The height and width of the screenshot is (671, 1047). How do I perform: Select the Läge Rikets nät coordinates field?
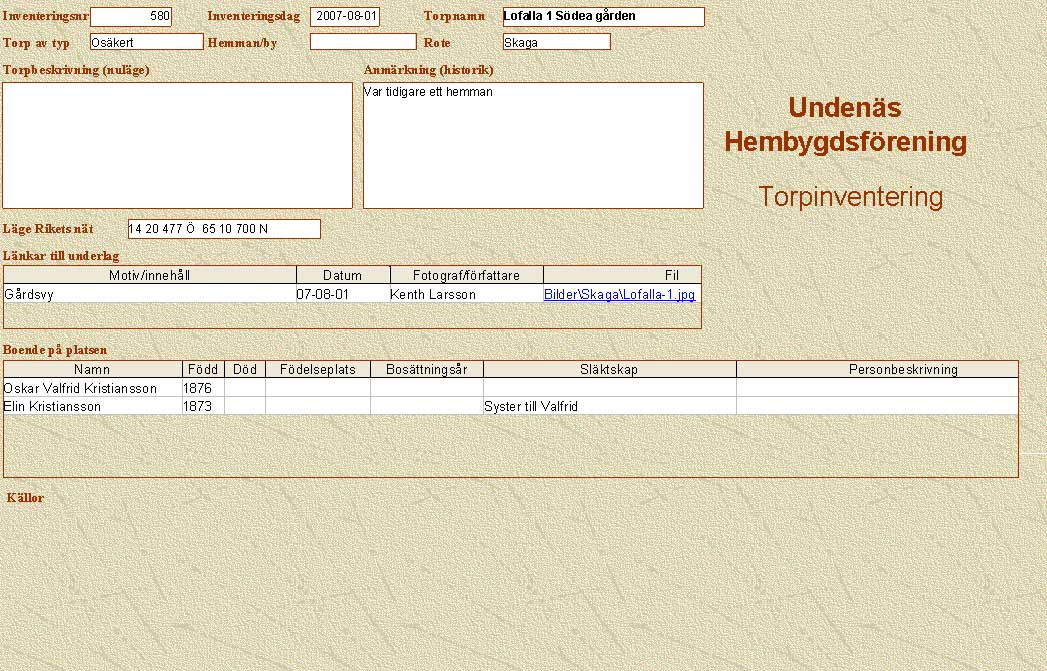(x=224, y=229)
